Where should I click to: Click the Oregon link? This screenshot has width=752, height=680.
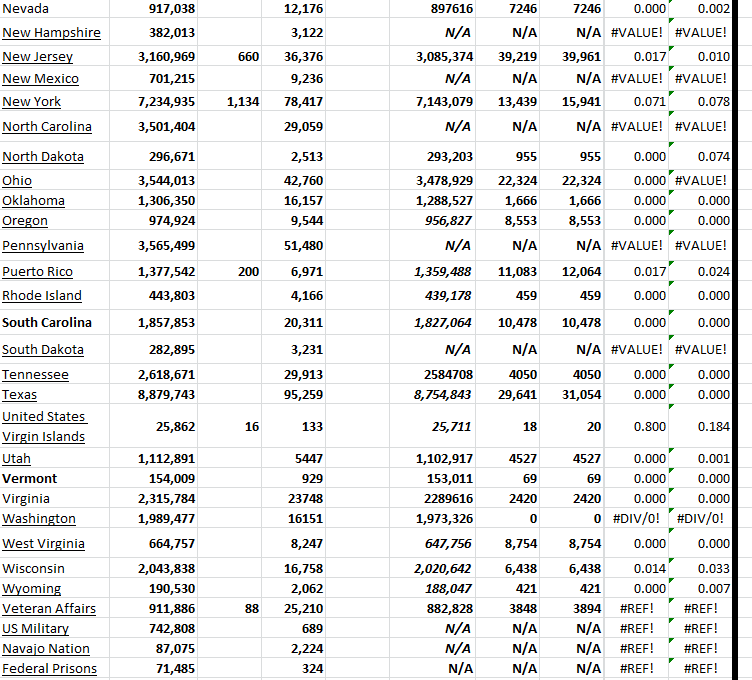tap(24, 221)
